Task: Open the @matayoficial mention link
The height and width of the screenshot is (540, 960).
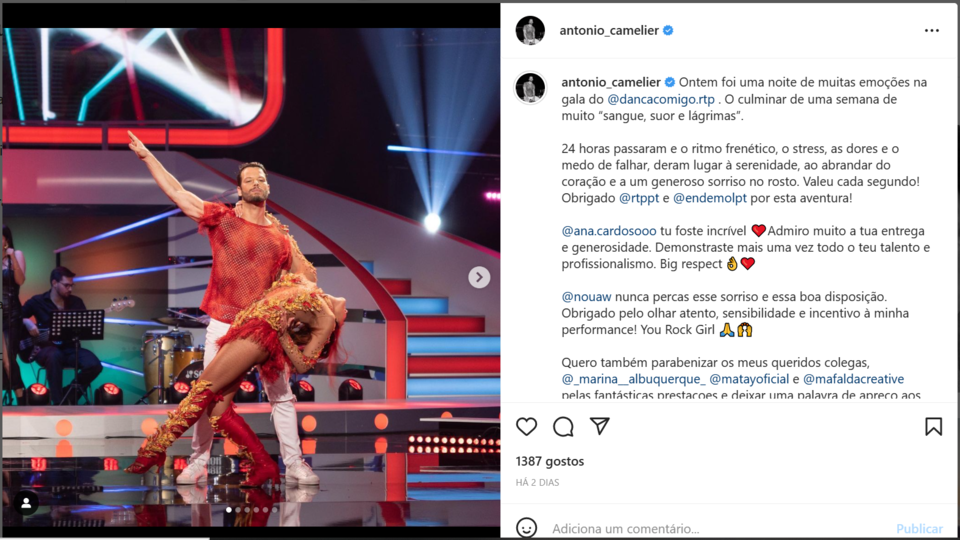Action: (x=749, y=379)
